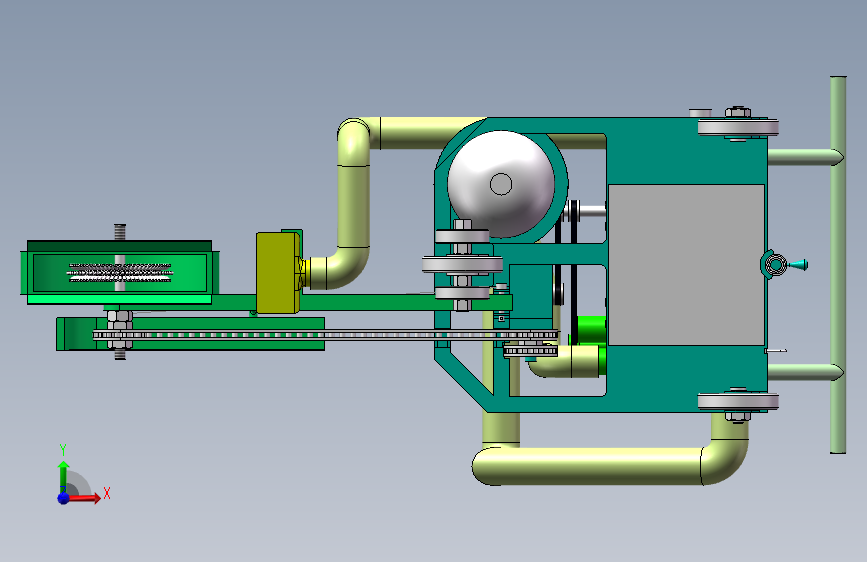Select the green chain guard plate
The height and width of the screenshot is (562, 867).
[x=190, y=334]
